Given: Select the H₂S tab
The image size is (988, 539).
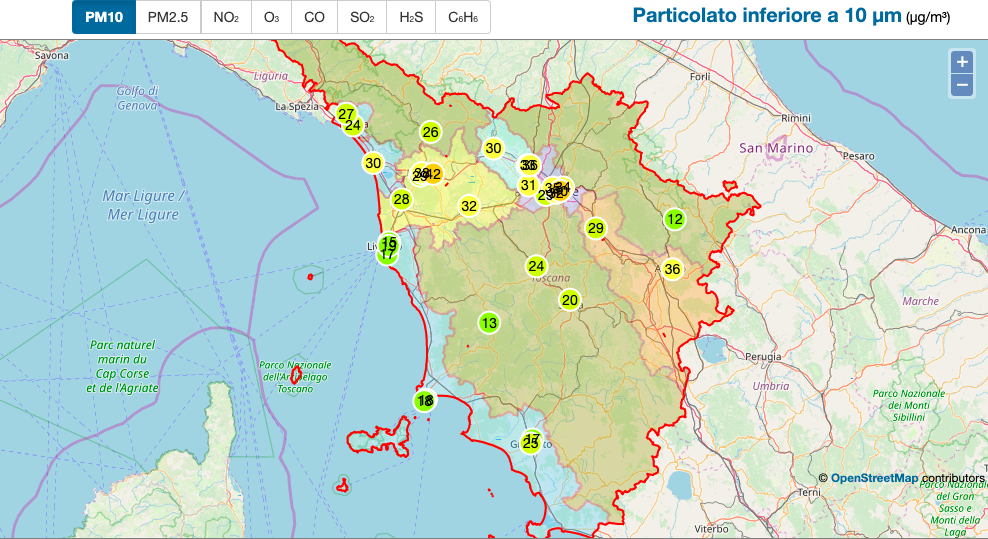Looking at the screenshot, I should pyautogui.click(x=410, y=17).
